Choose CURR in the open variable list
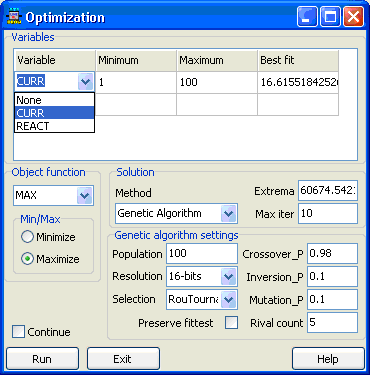The height and width of the screenshot is (375, 370). point(55,113)
